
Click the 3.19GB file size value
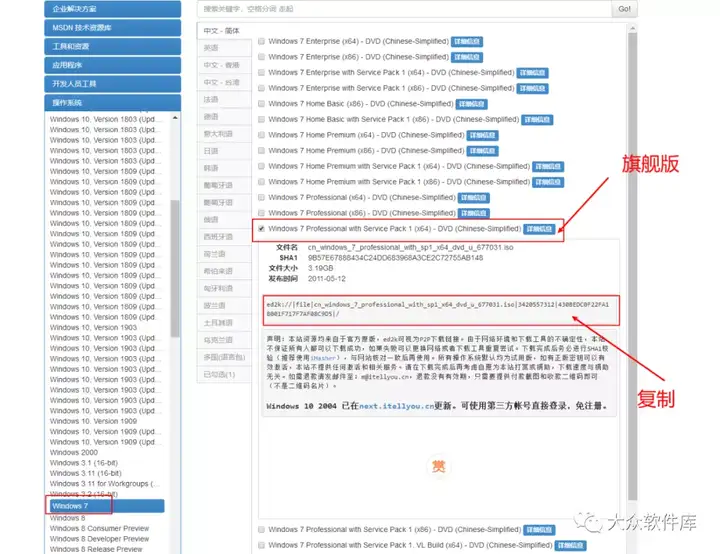[321, 268]
